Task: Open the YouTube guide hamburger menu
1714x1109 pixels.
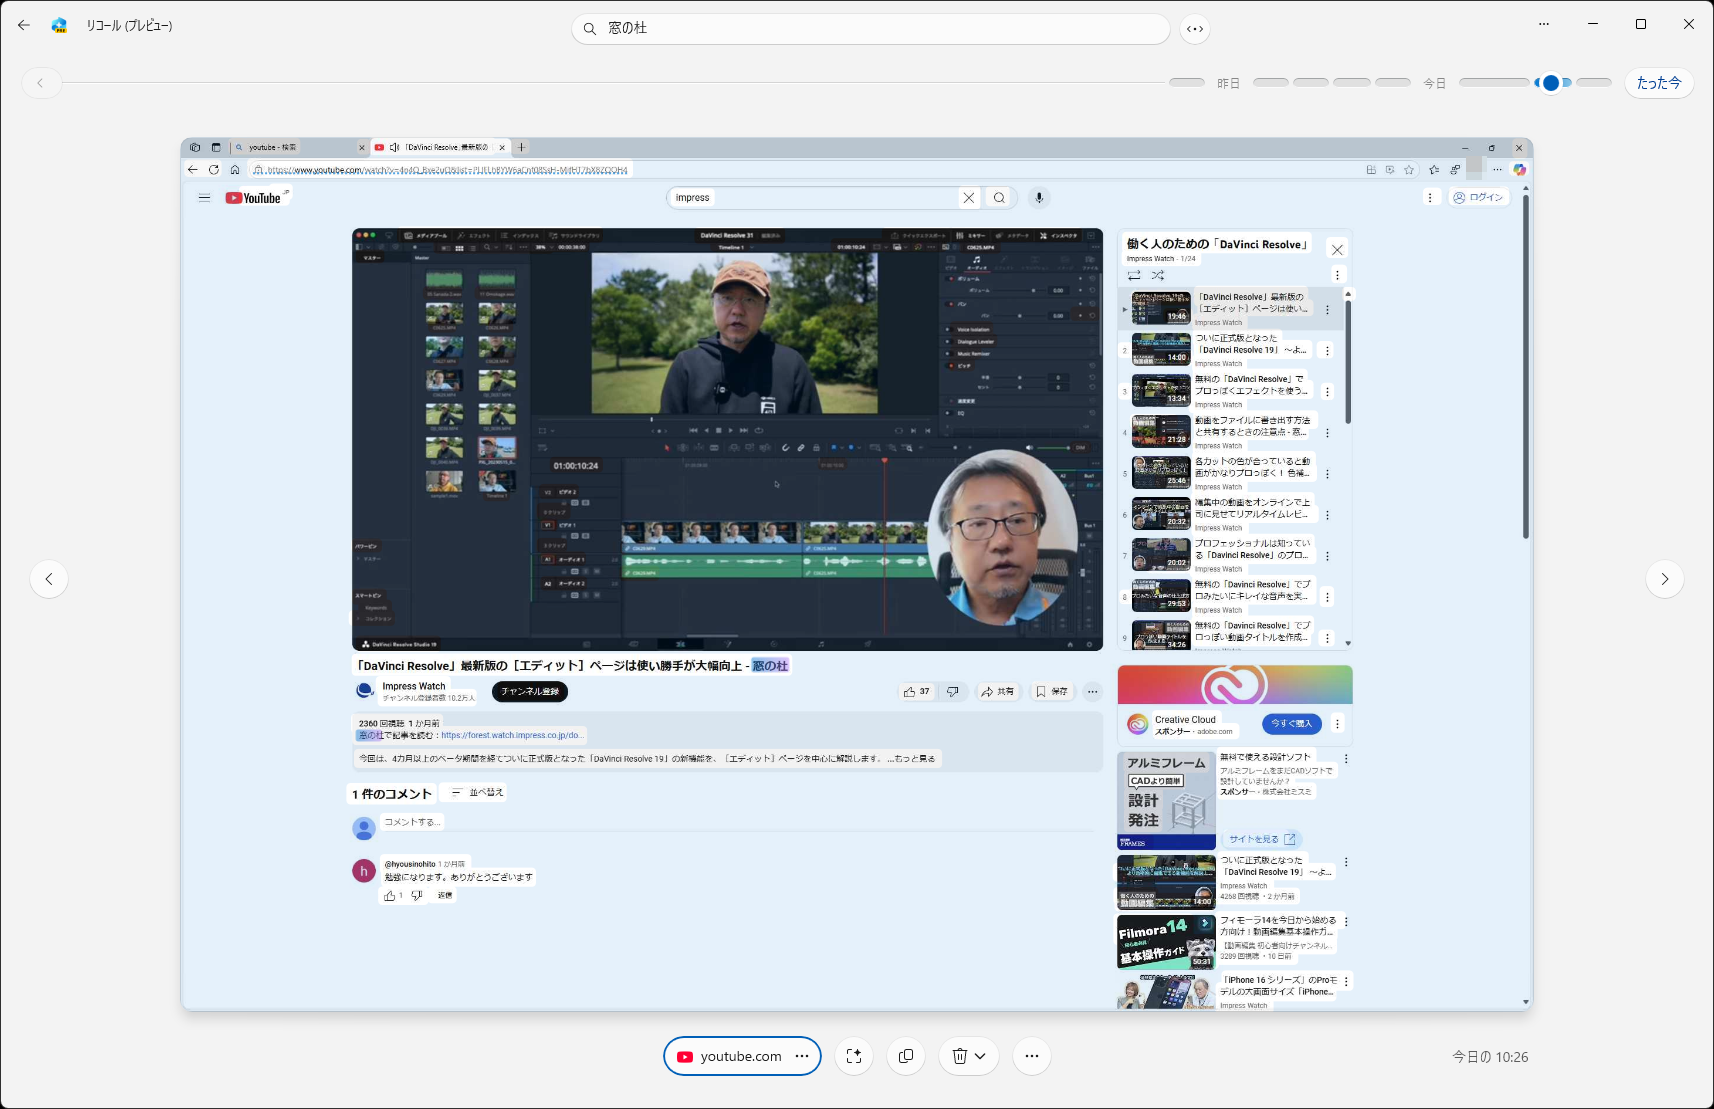Action: (204, 197)
